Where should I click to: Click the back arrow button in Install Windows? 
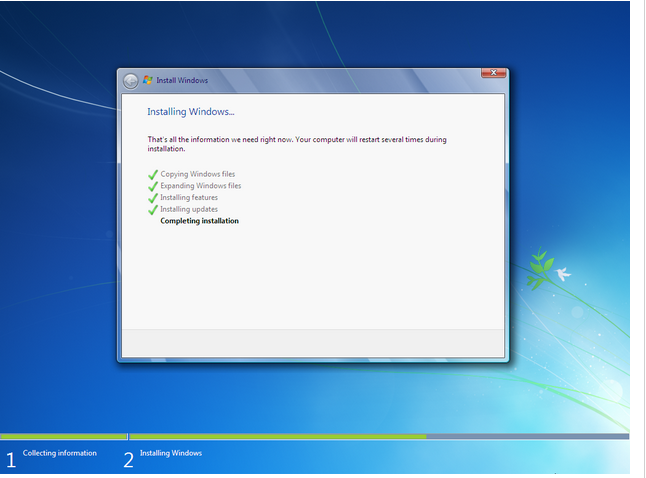coord(131,81)
